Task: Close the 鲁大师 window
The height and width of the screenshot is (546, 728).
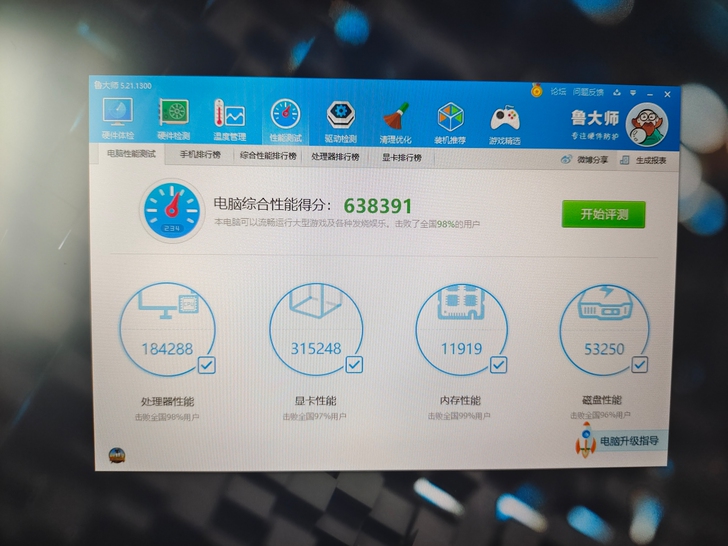Action: [x=667, y=94]
